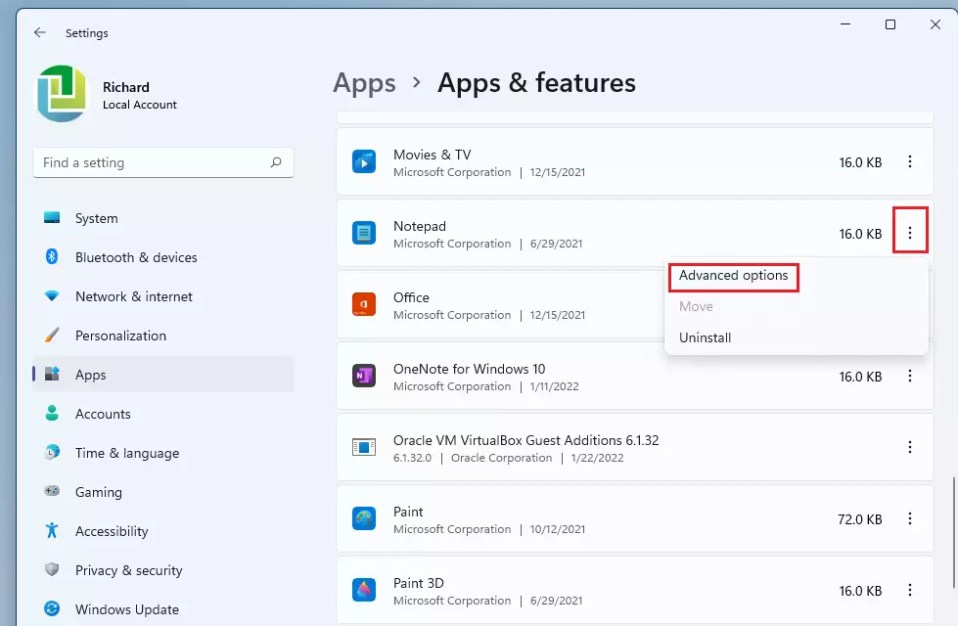Navigate to the Apps breadcrumb link
Viewport: 958px width, 626px height.
(364, 83)
